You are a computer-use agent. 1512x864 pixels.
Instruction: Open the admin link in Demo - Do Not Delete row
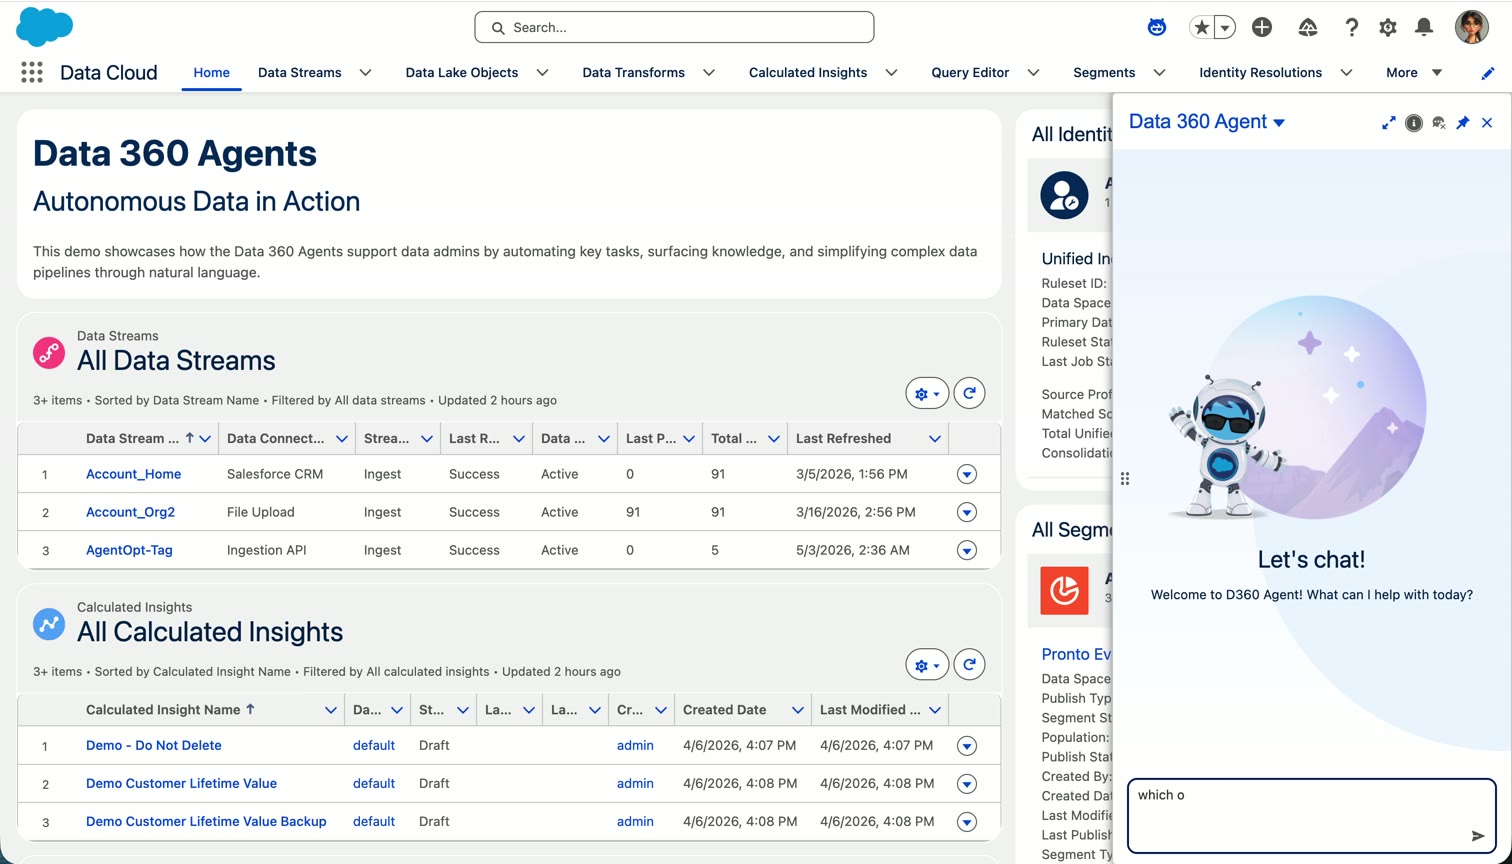tap(635, 745)
